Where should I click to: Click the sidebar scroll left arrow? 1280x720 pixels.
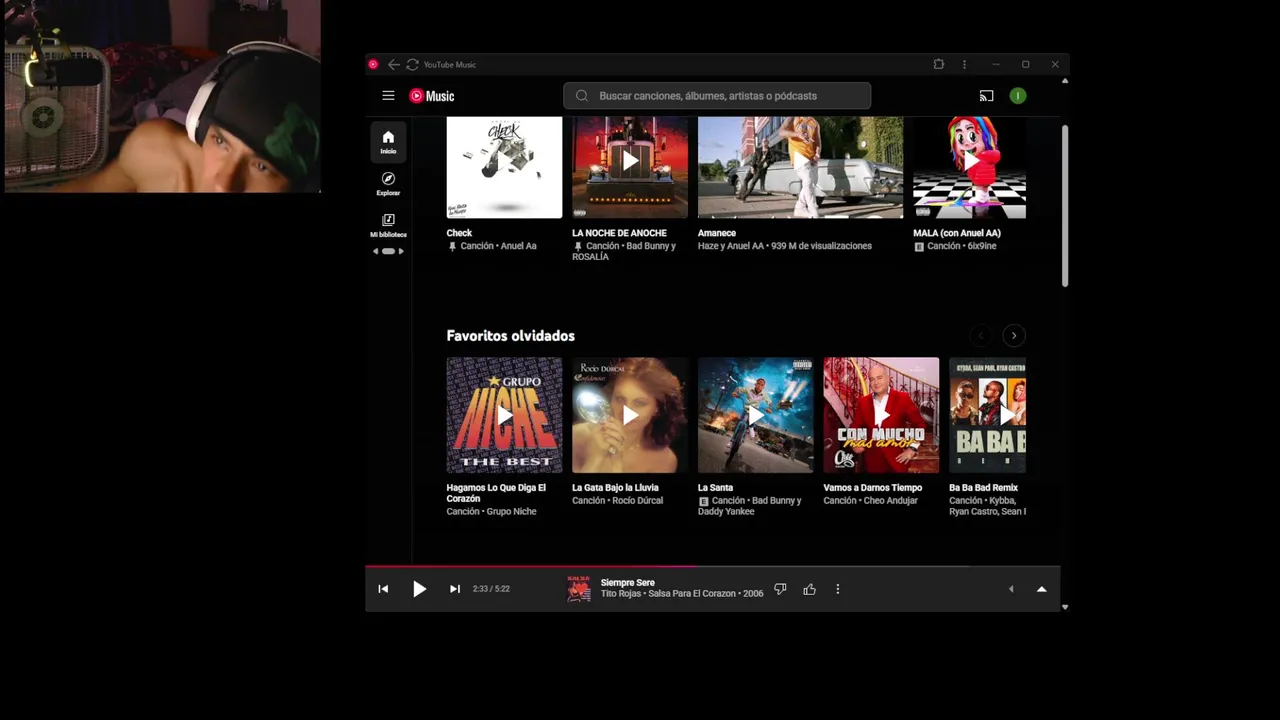[x=375, y=251]
